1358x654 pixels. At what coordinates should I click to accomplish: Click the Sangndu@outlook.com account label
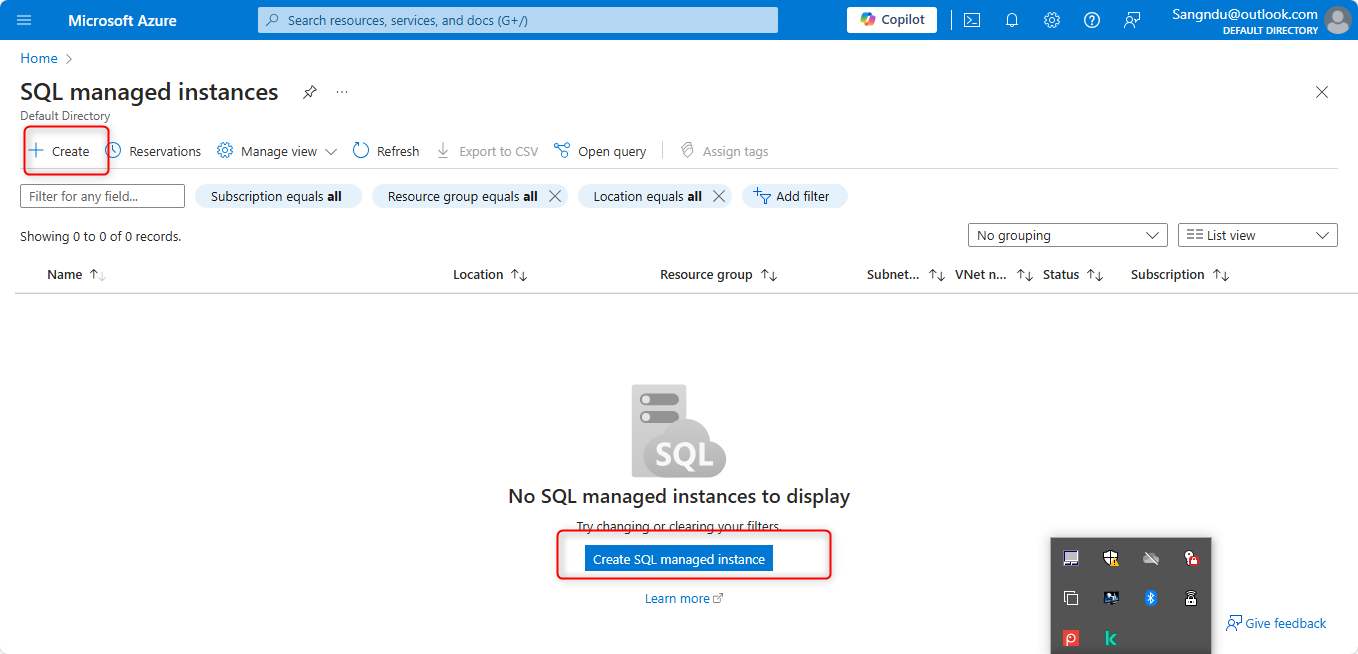click(1245, 14)
